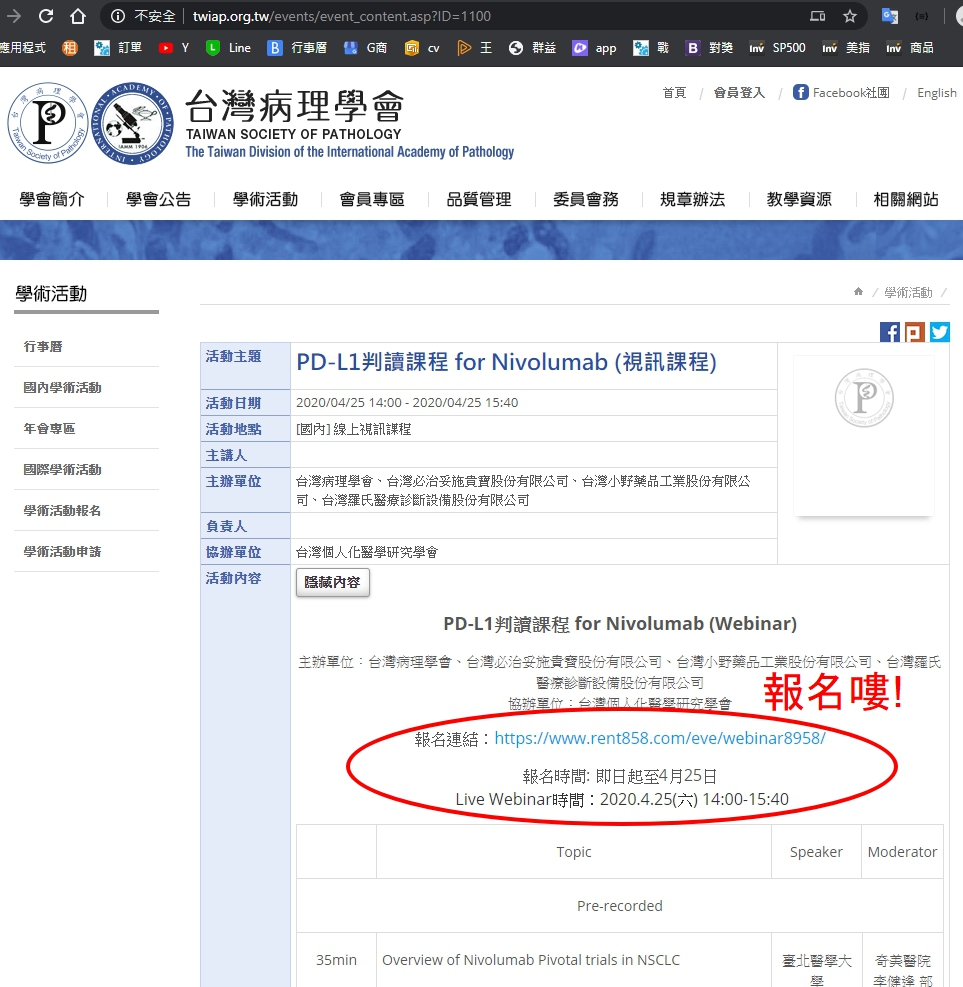963x987 pixels.
Task: Open site info next to 不安全 label
Action: click(x=118, y=16)
